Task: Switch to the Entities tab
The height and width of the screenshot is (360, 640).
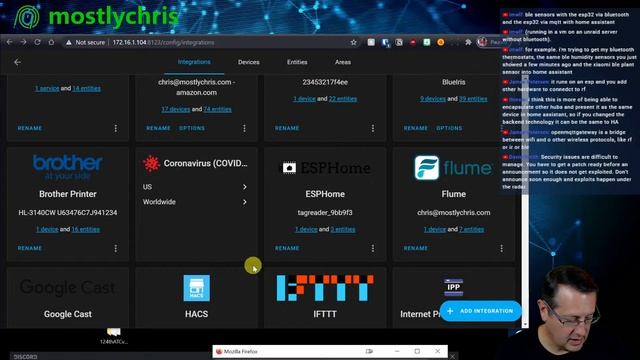Action: 297,62
